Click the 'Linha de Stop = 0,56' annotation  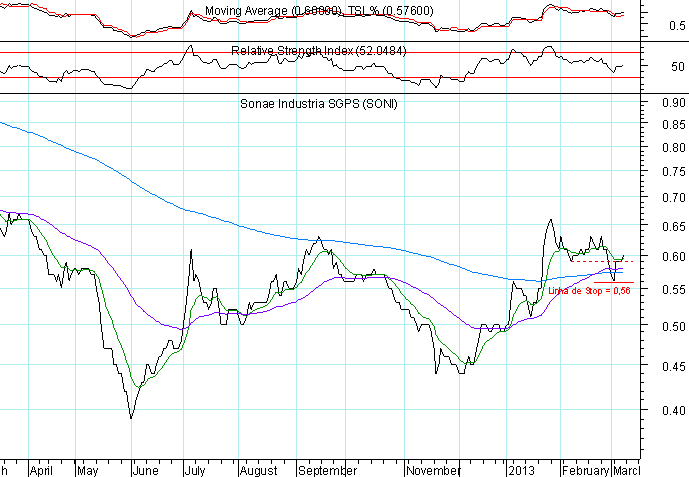(589, 291)
